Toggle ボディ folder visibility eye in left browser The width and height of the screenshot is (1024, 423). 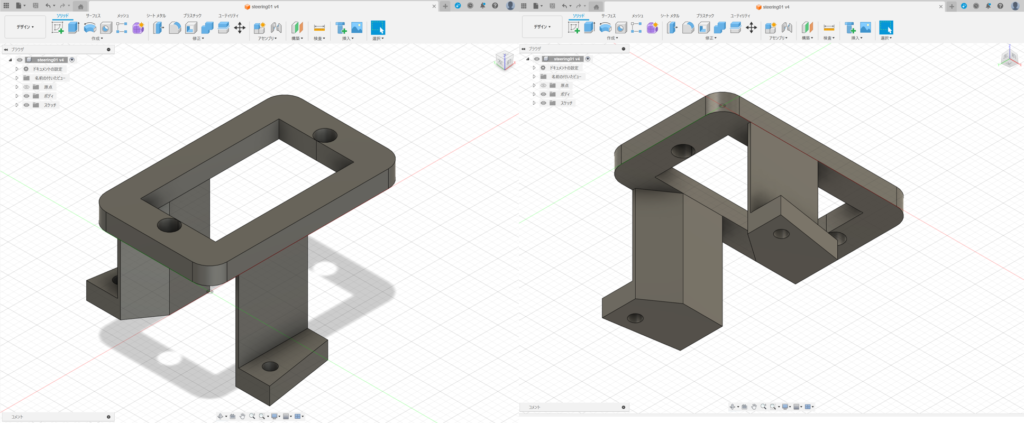pos(25,95)
